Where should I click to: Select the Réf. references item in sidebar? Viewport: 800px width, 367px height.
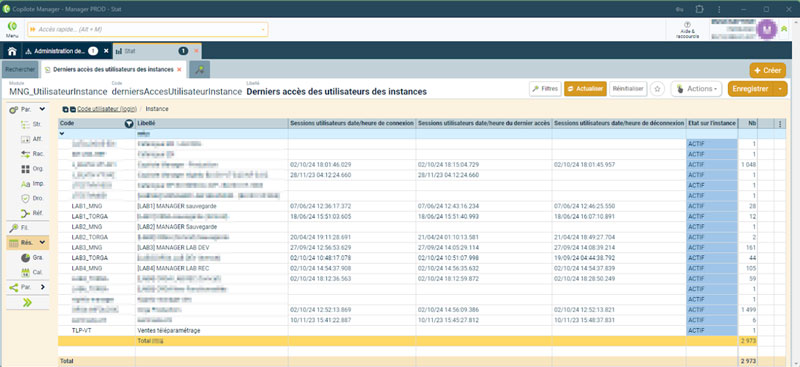click(32, 213)
